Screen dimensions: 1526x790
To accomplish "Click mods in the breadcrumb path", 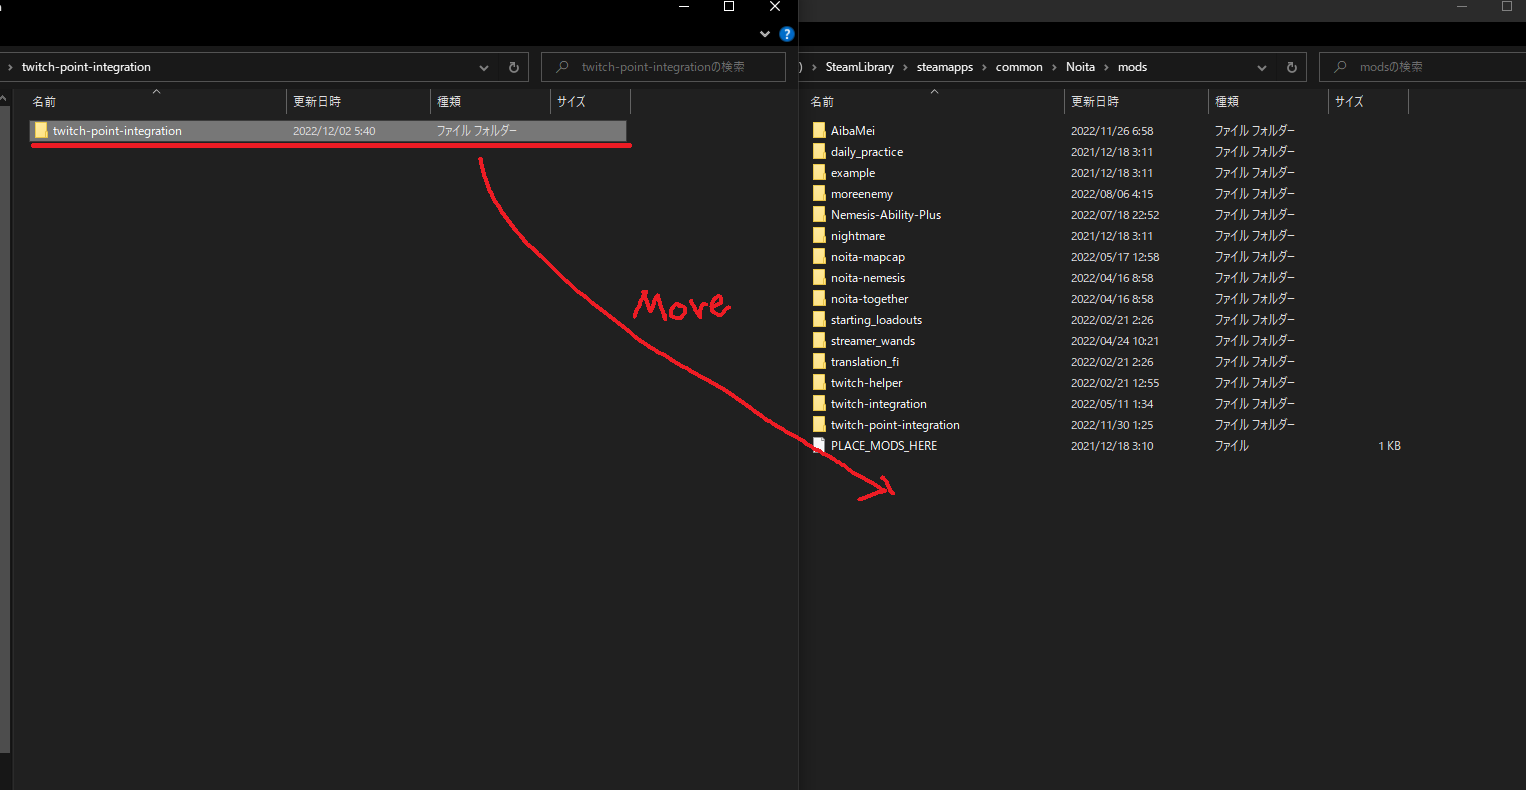I will (1132, 67).
